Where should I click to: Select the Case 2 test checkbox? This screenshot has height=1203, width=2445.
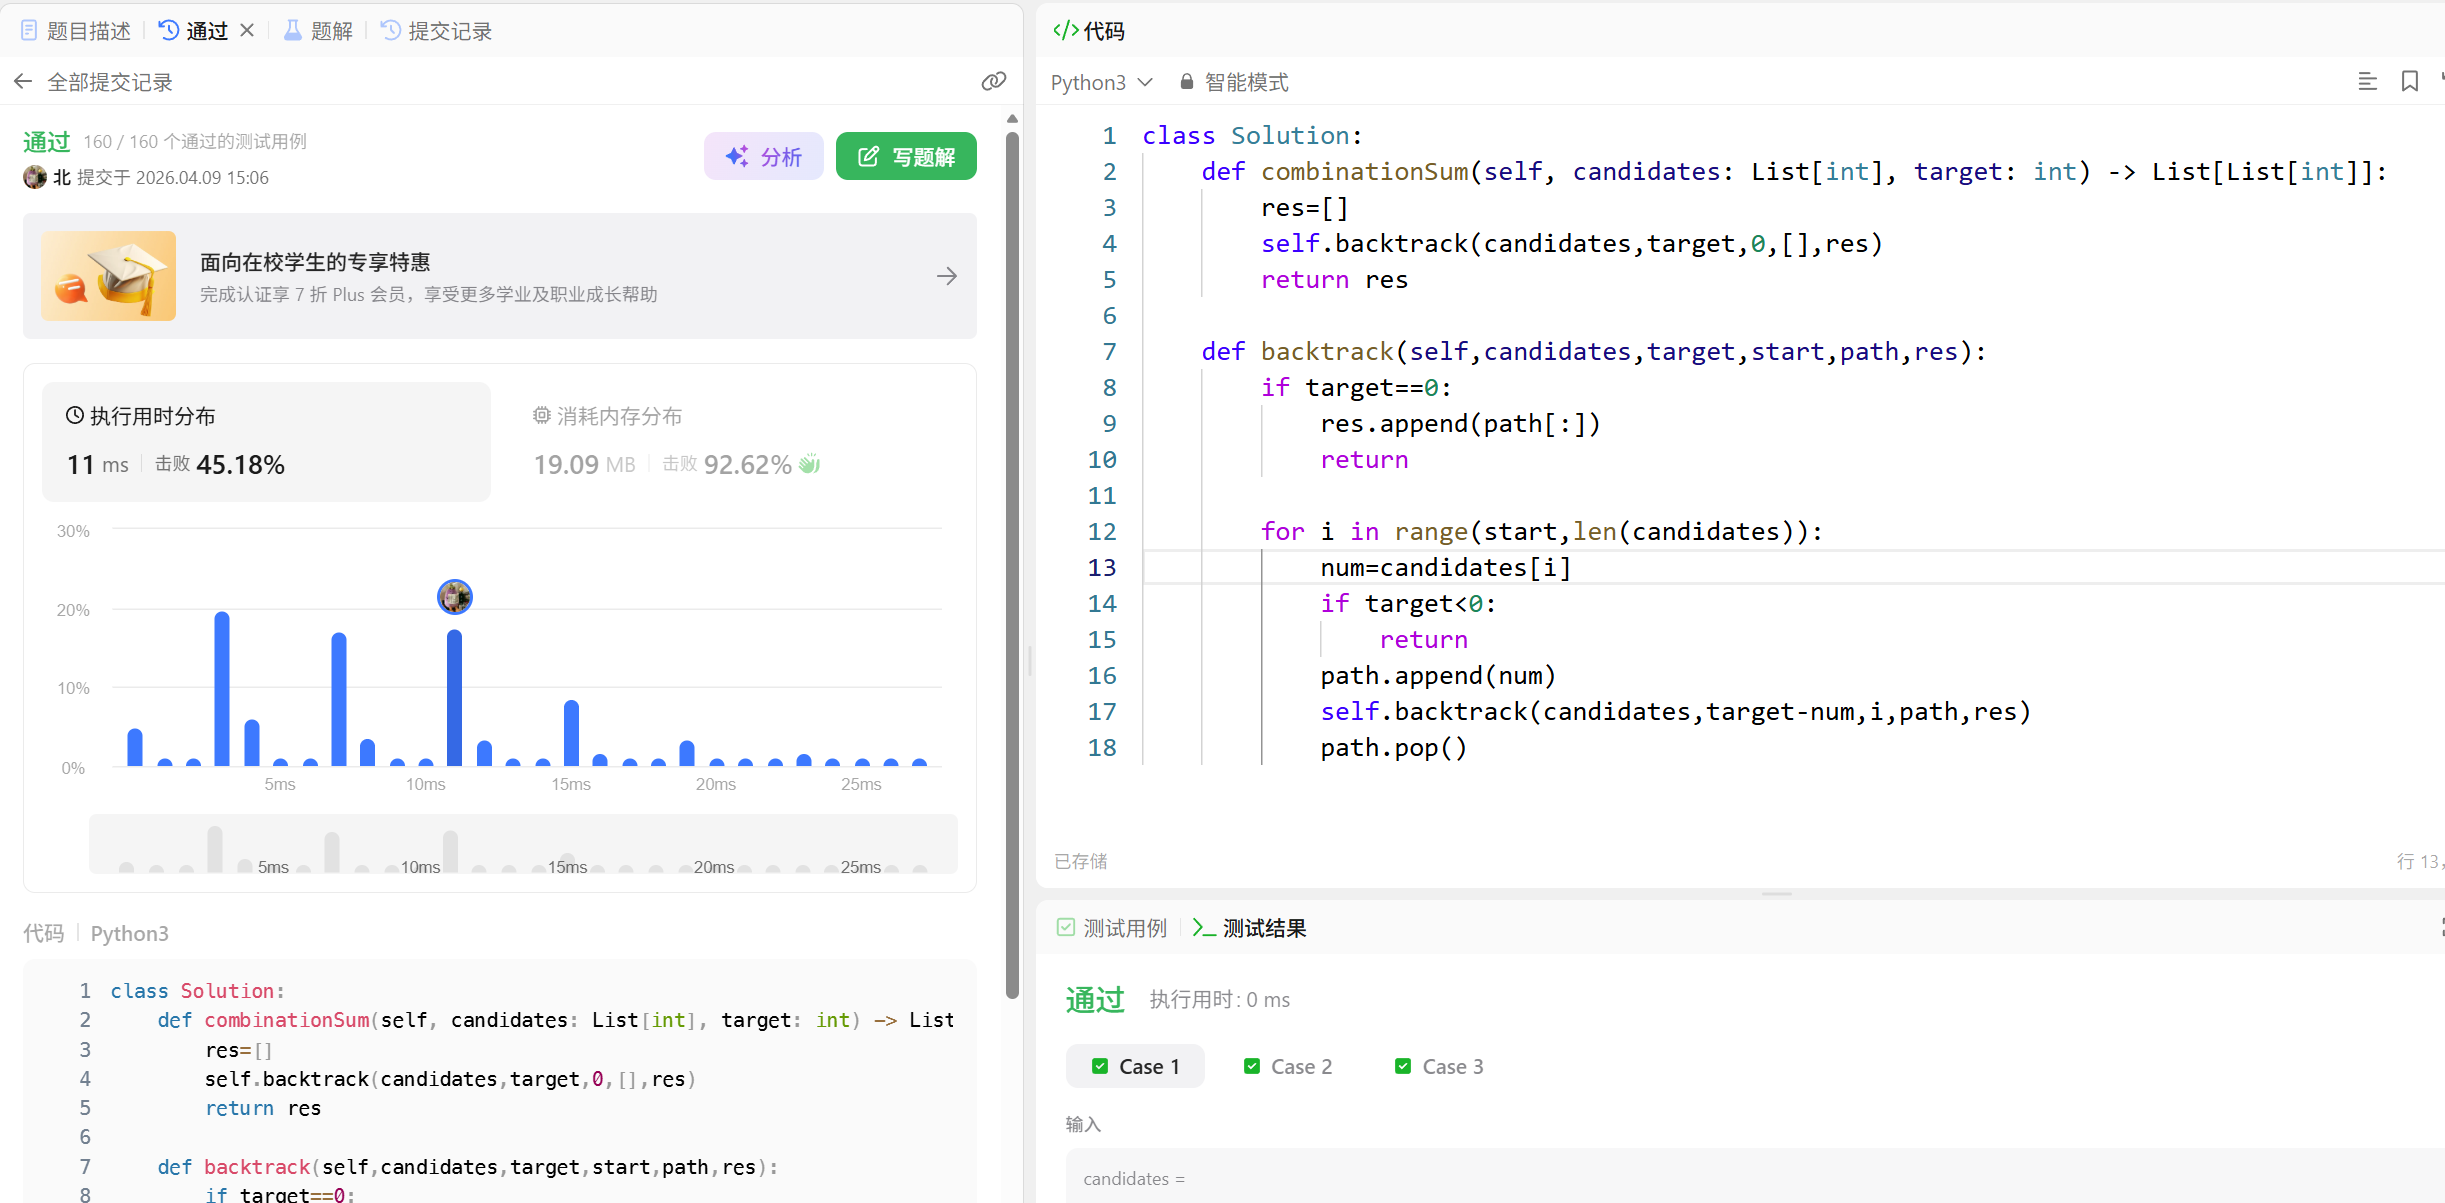click(x=1251, y=1066)
